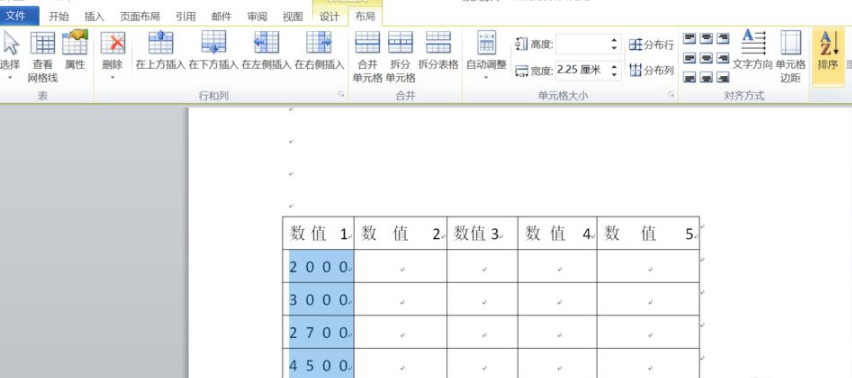Open the 选择 dropdown in table group
852x378 pixels.
(x=9, y=55)
